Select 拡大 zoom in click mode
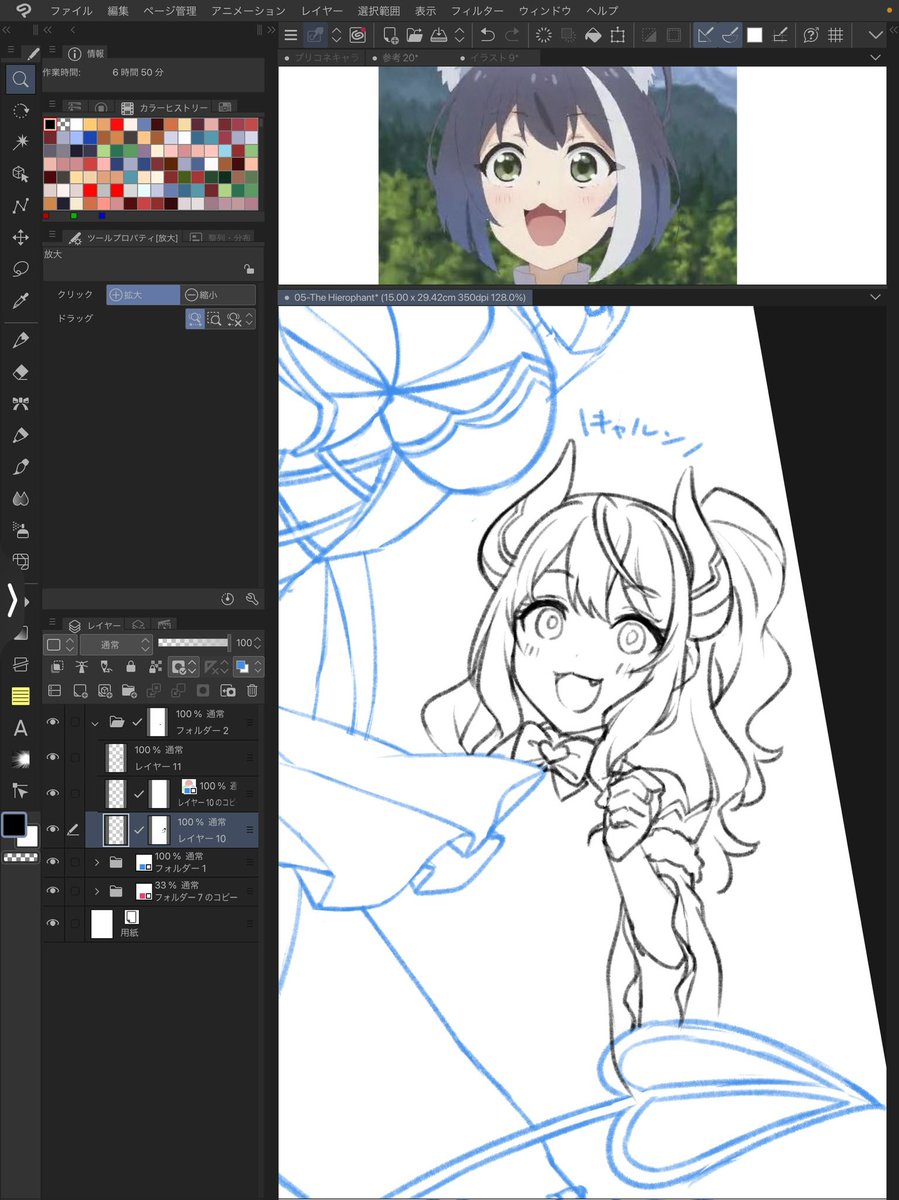The height and width of the screenshot is (1200, 899). 142,295
